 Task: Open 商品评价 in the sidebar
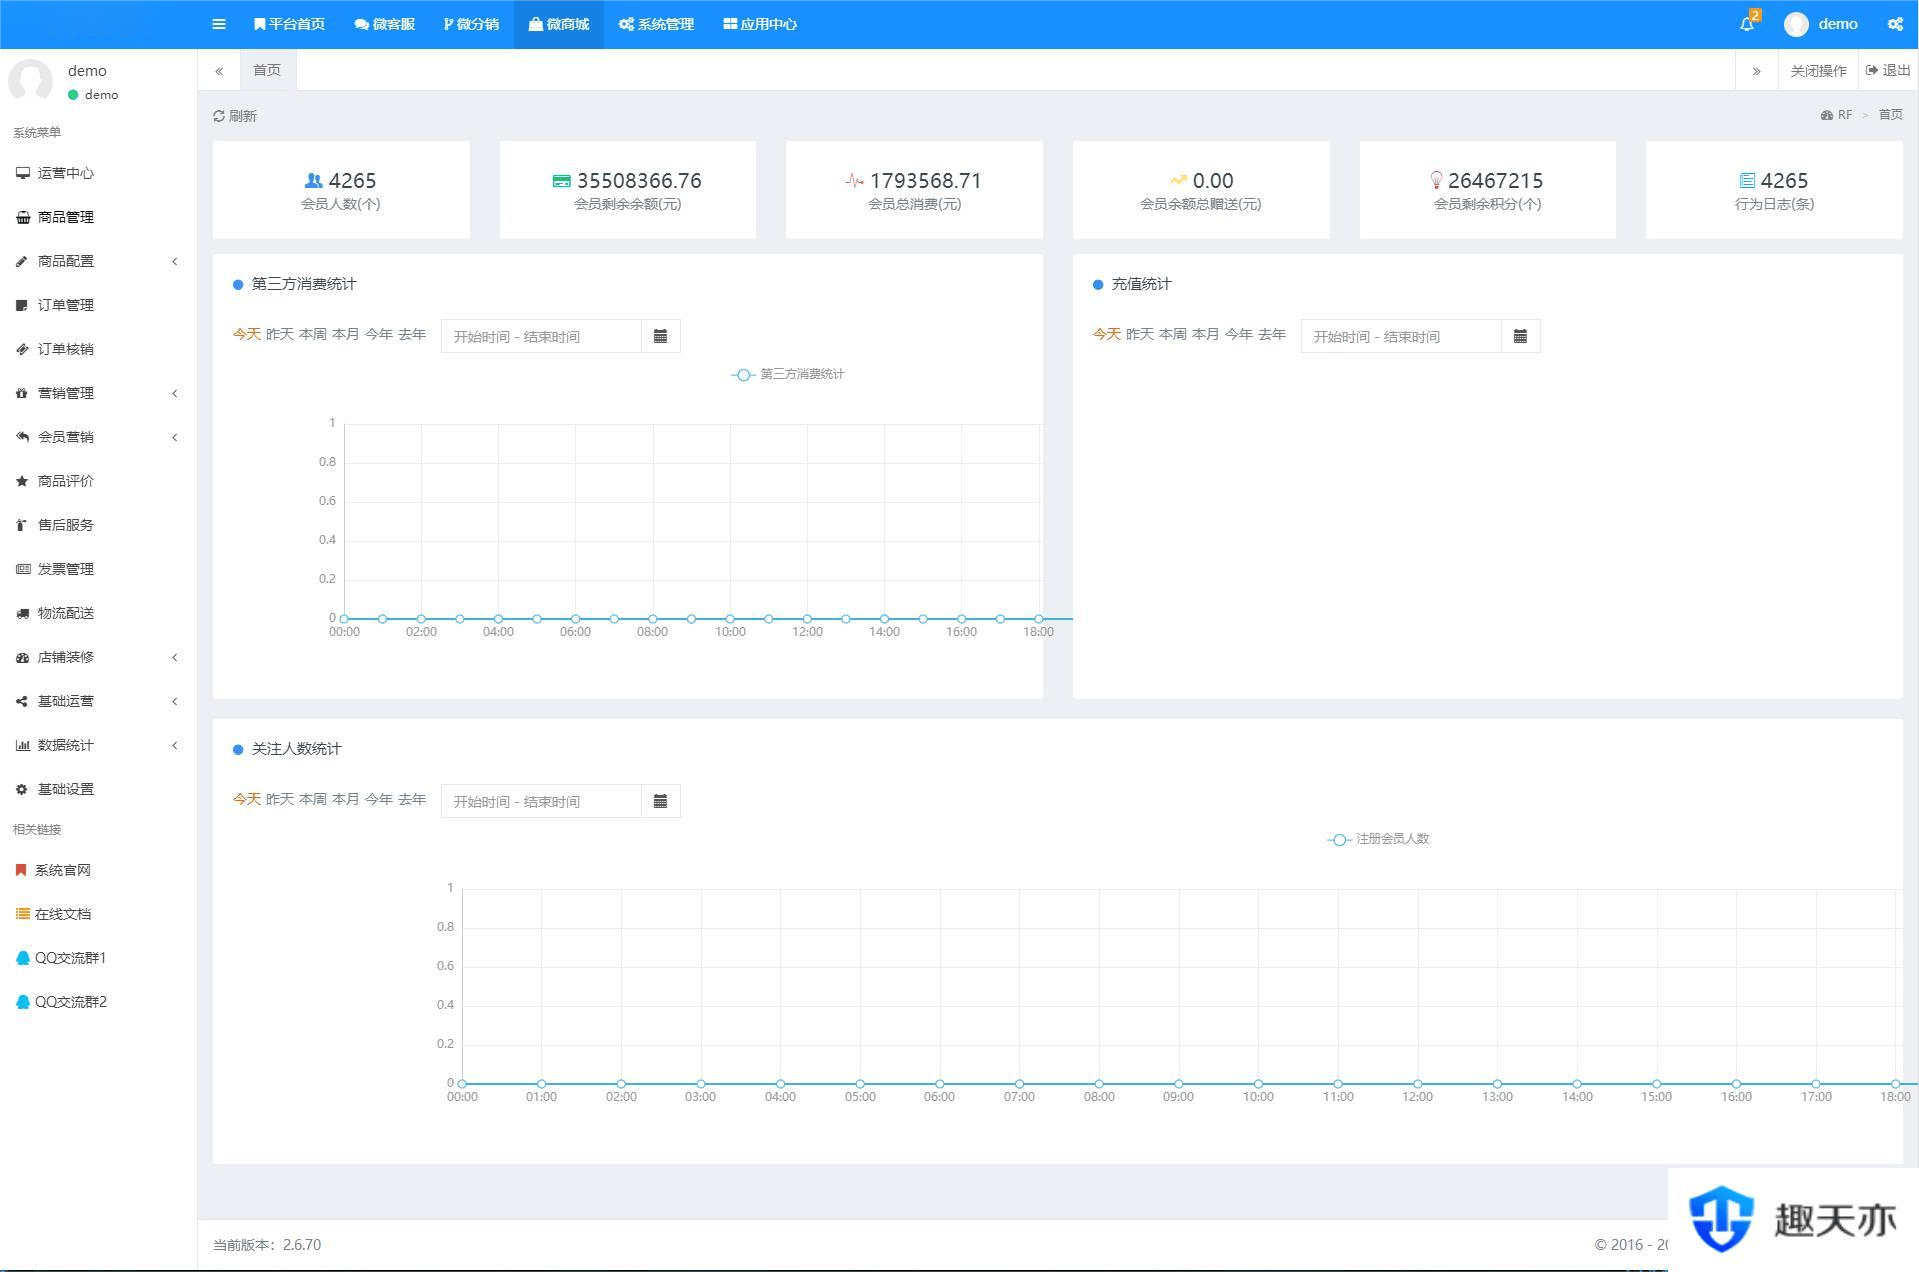pyautogui.click(x=97, y=481)
